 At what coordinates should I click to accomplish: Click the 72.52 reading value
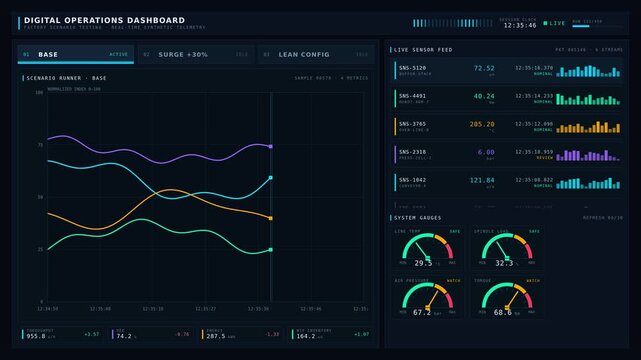point(484,68)
